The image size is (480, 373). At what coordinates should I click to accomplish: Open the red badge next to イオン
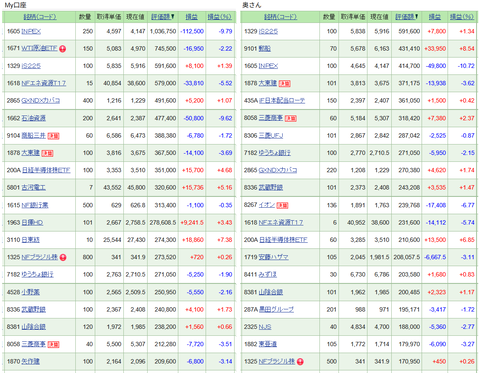pyautogui.click(x=282, y=205)
